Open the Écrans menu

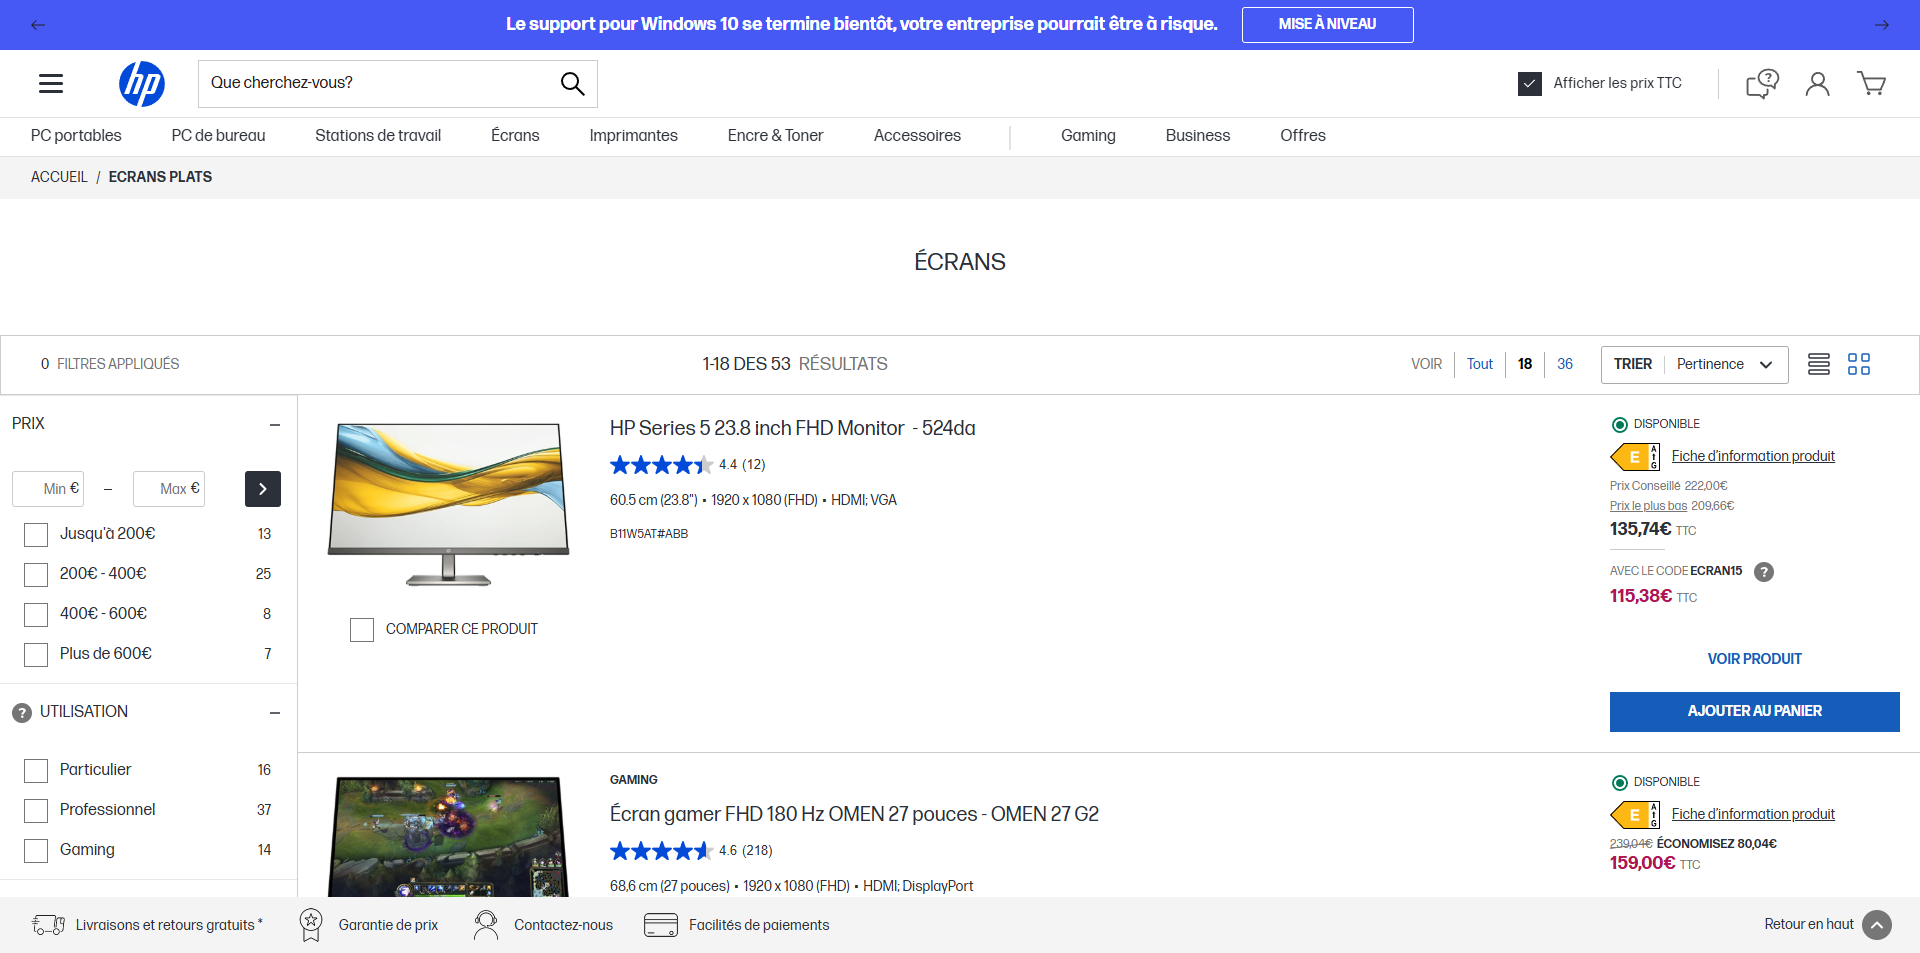pos(515,136)
